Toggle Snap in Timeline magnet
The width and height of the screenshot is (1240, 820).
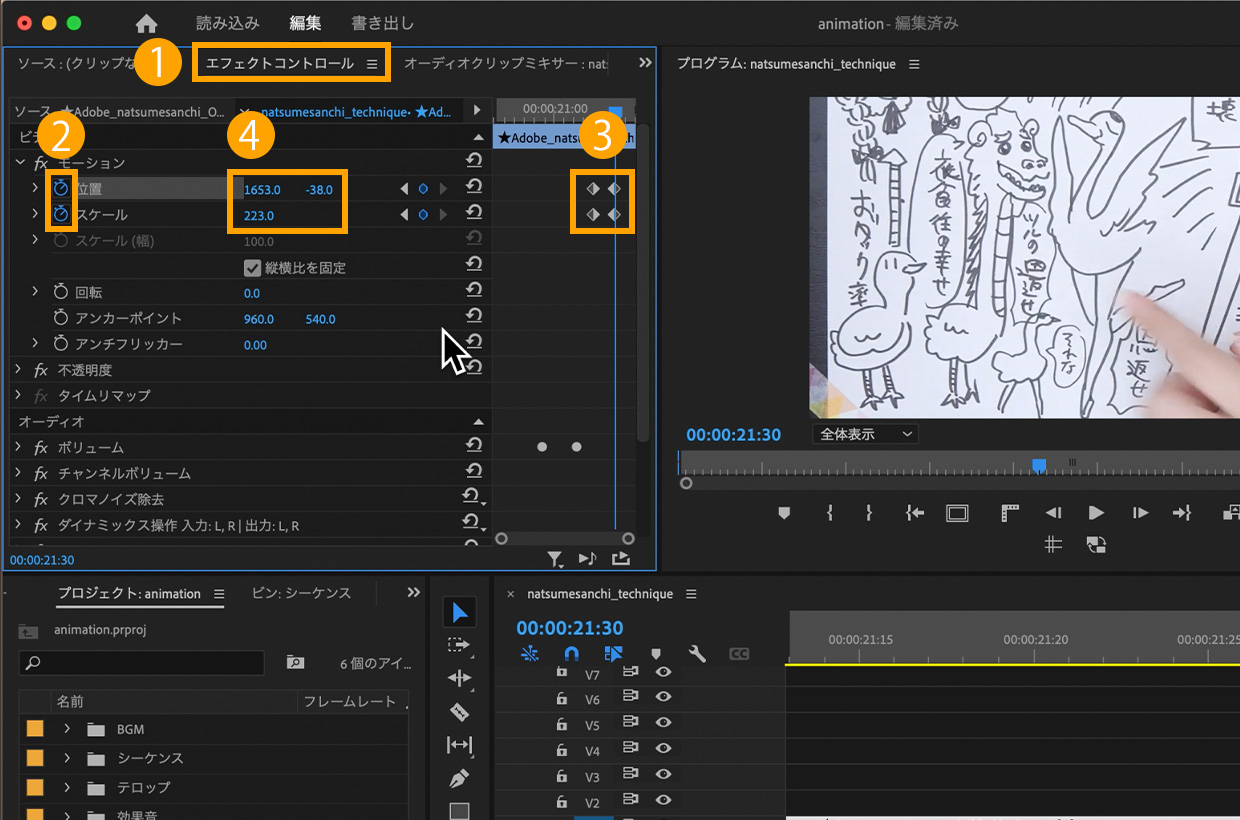click(x=571, y=654)
